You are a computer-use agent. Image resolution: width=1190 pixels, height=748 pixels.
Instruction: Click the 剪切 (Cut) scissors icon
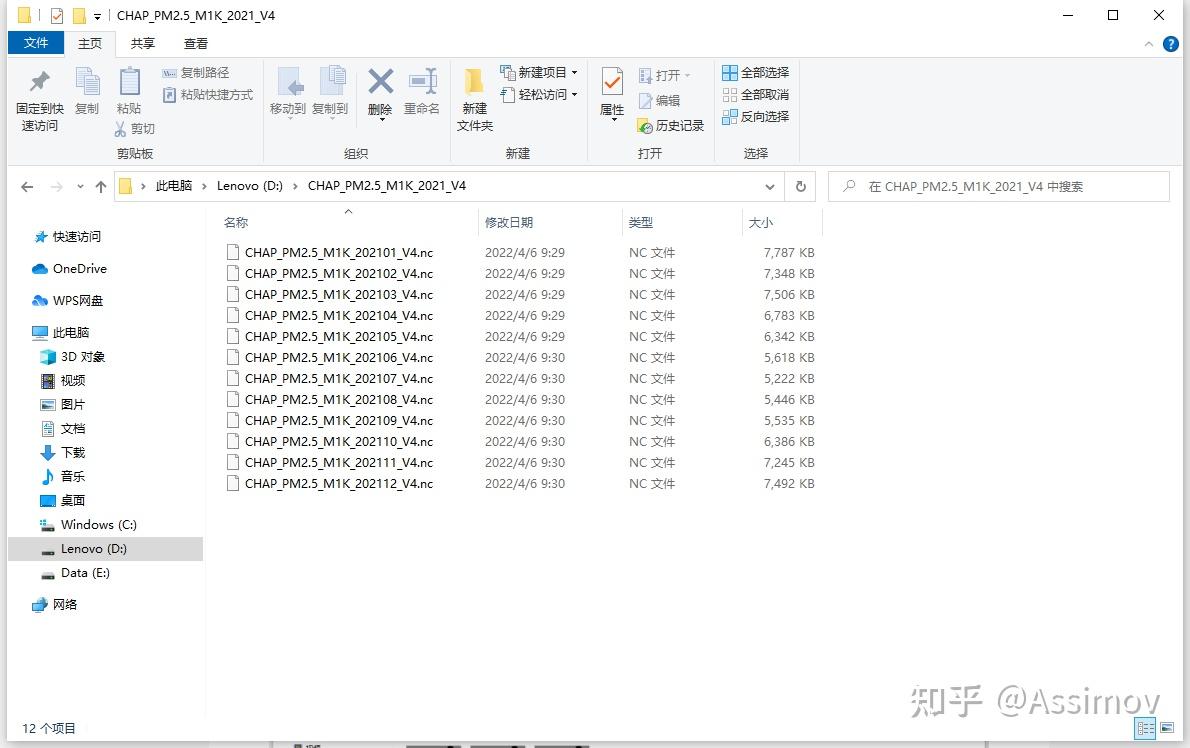coord(122,128)
